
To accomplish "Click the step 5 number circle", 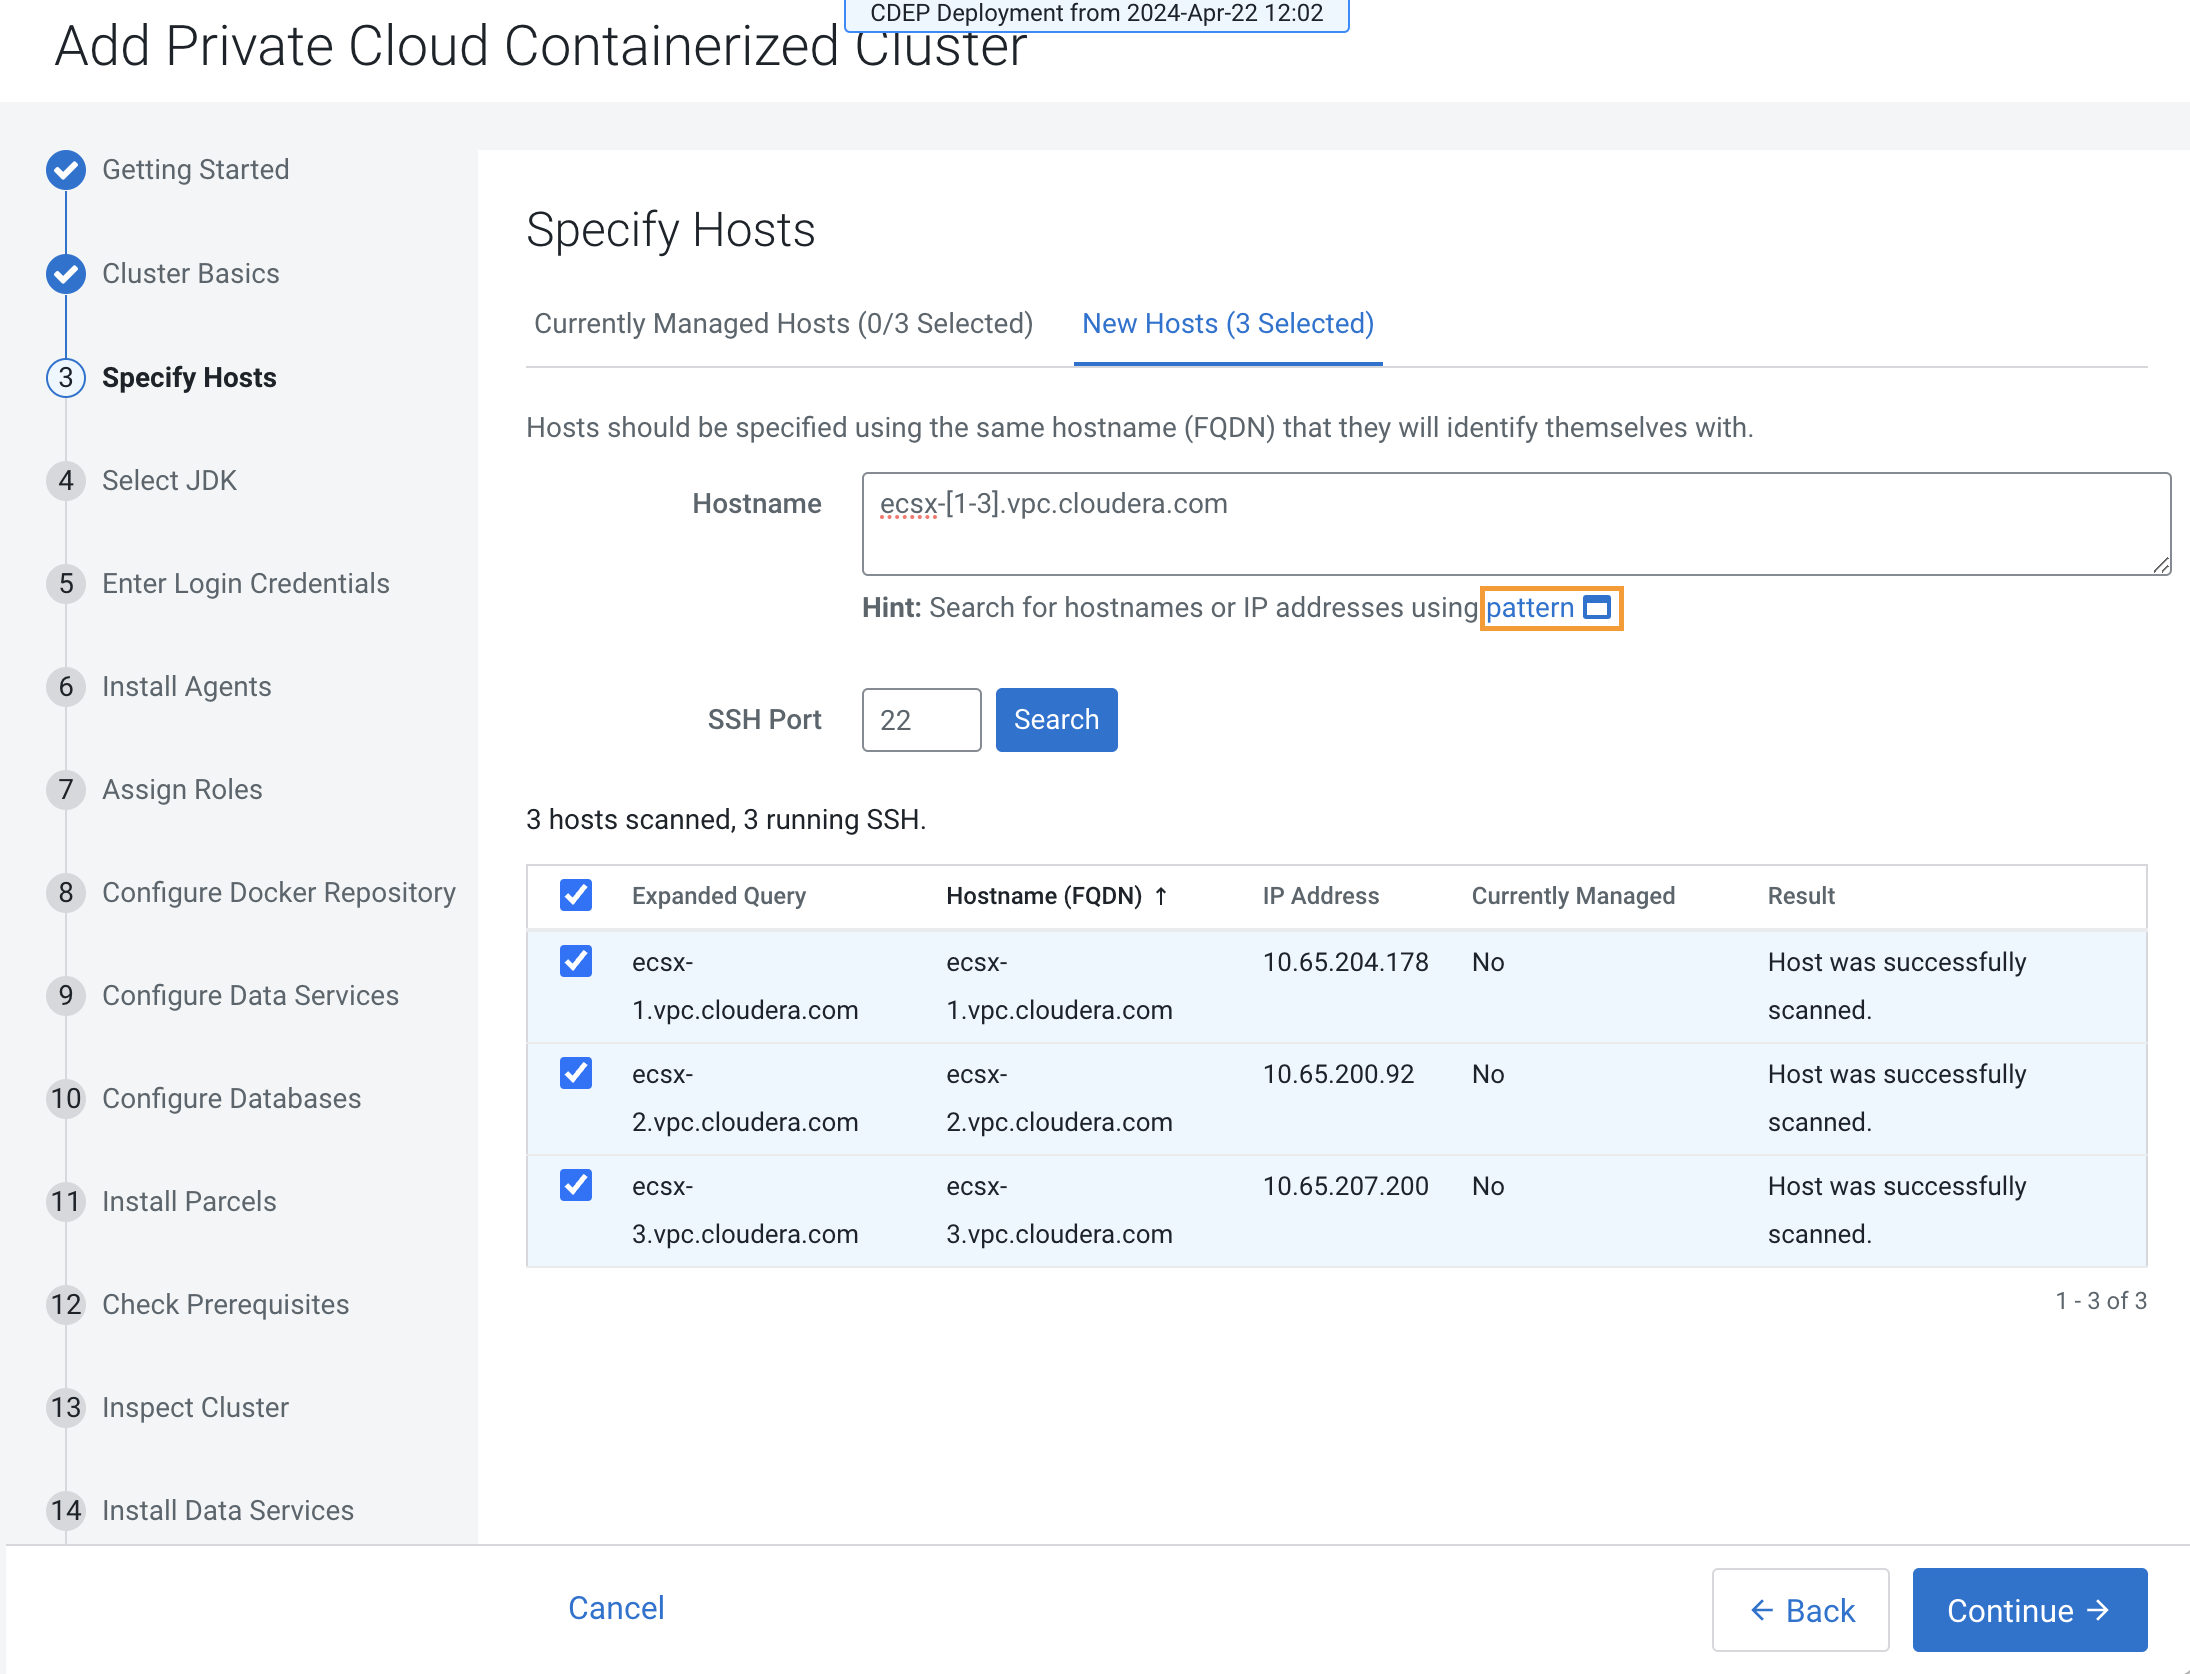I will (66, 584).
